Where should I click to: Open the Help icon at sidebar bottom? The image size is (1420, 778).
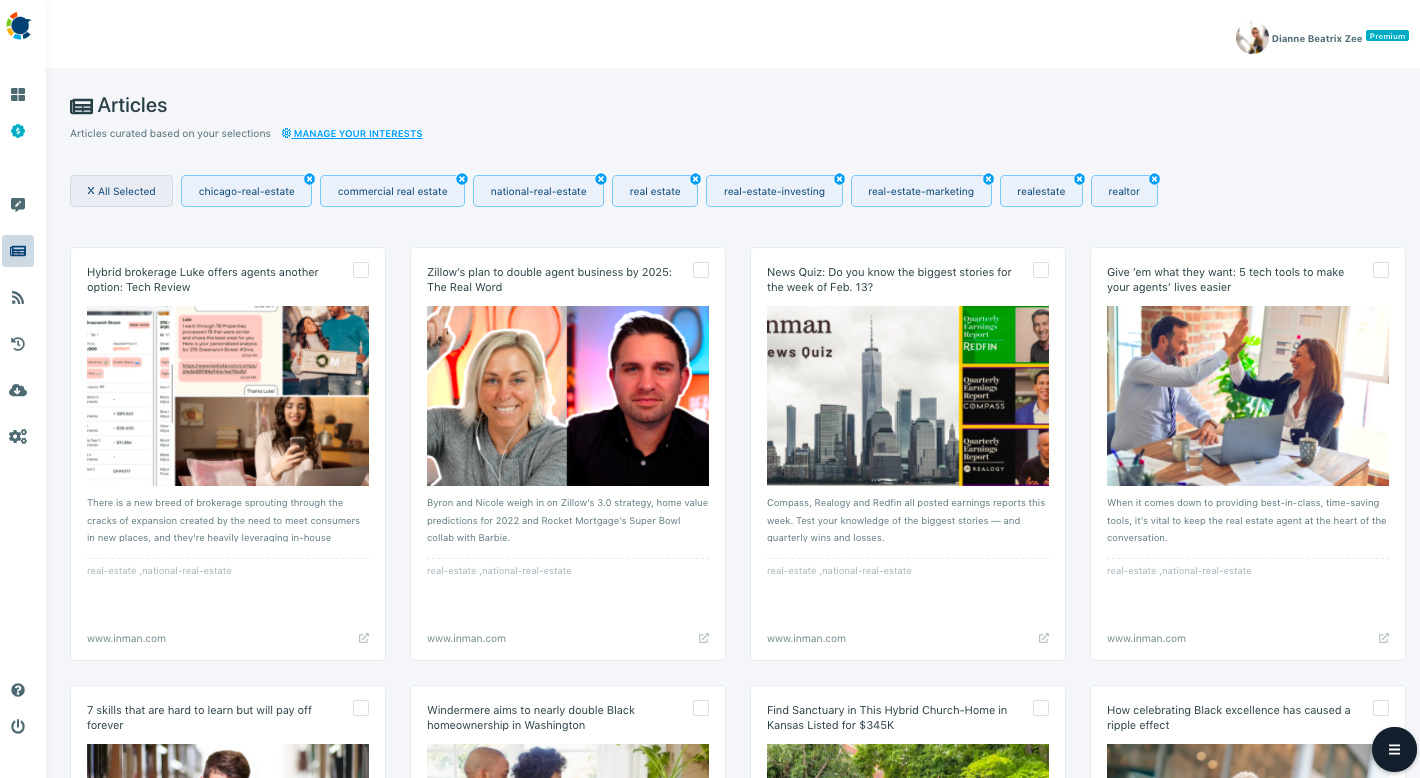(17, 689)
